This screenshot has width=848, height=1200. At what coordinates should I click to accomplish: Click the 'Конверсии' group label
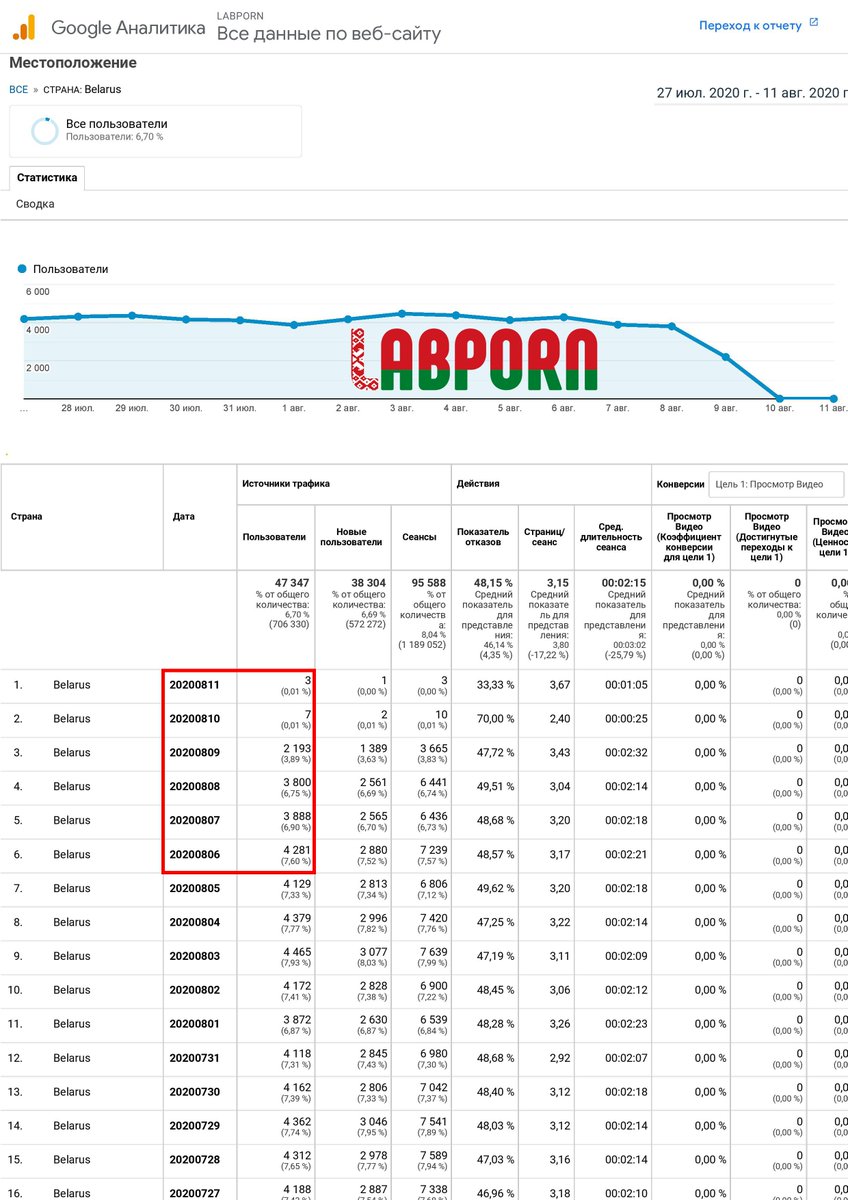(680, 485)
